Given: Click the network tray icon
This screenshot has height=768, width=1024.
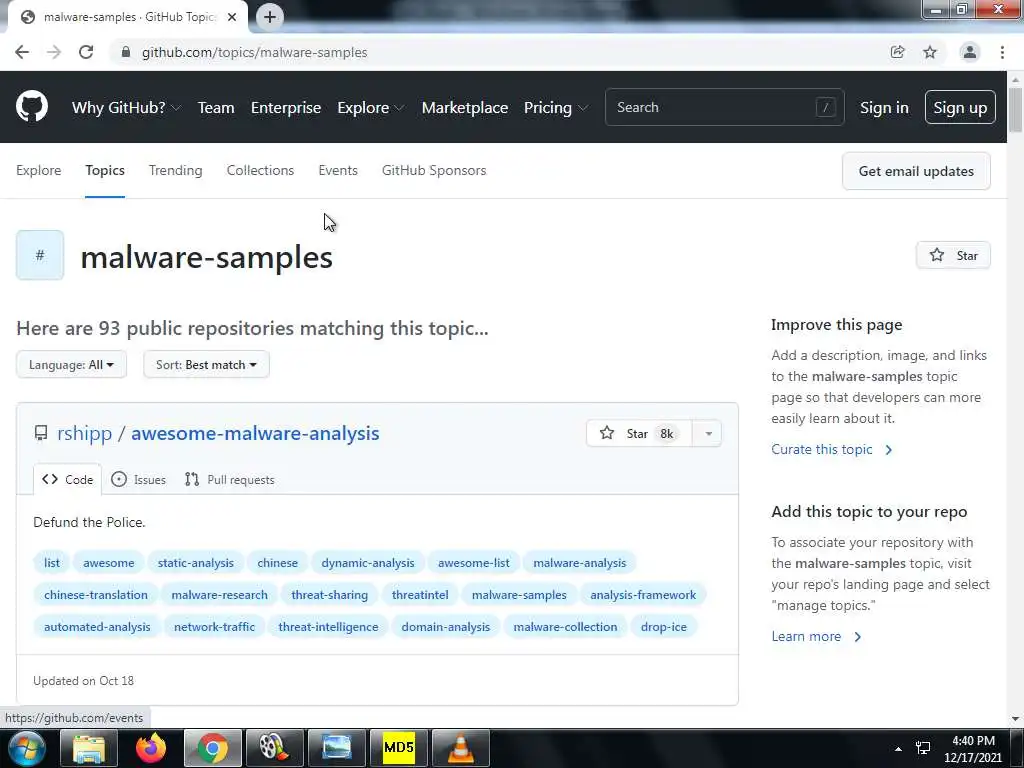Looking at the screenshot, I should tap(923, 748).
